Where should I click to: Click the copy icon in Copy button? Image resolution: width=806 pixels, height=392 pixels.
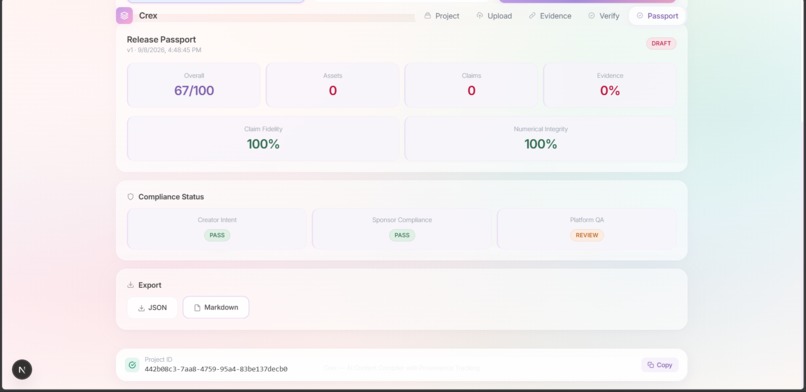[650, 365]
